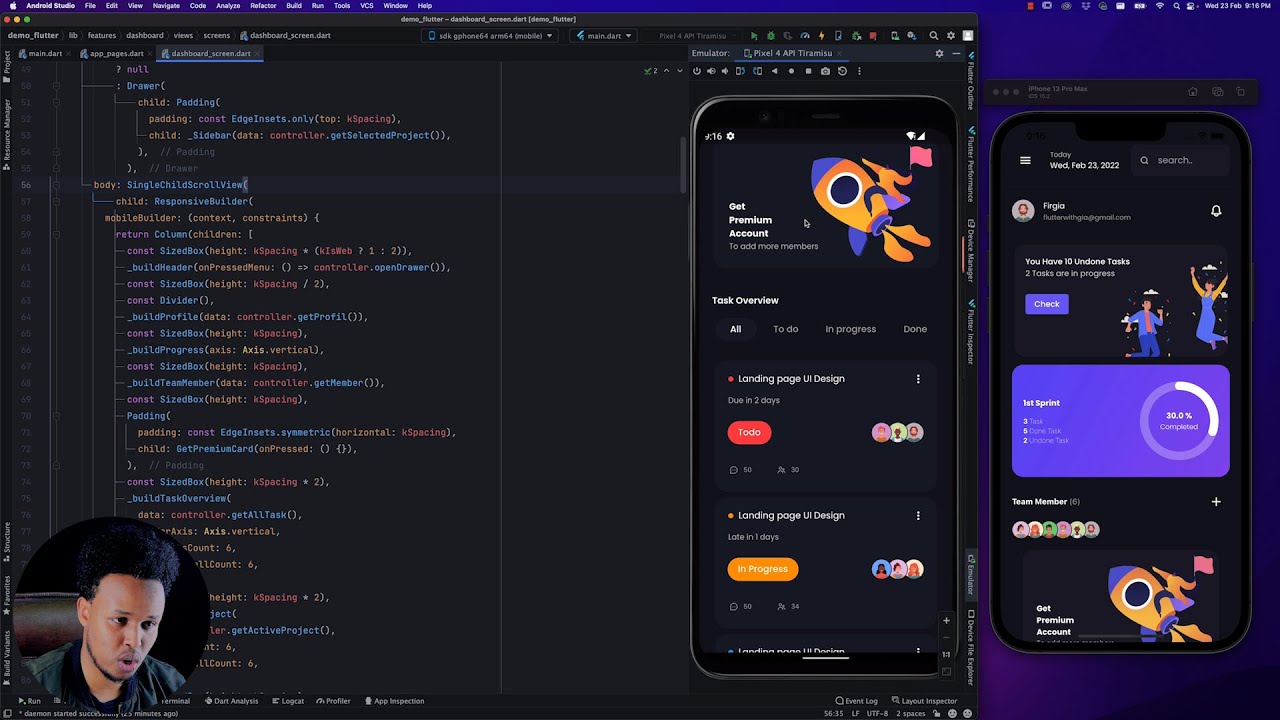This screenshot has height=720, width=1280.
Task: Jump to next highlighted problem arrow
Action: pos(680,71)
